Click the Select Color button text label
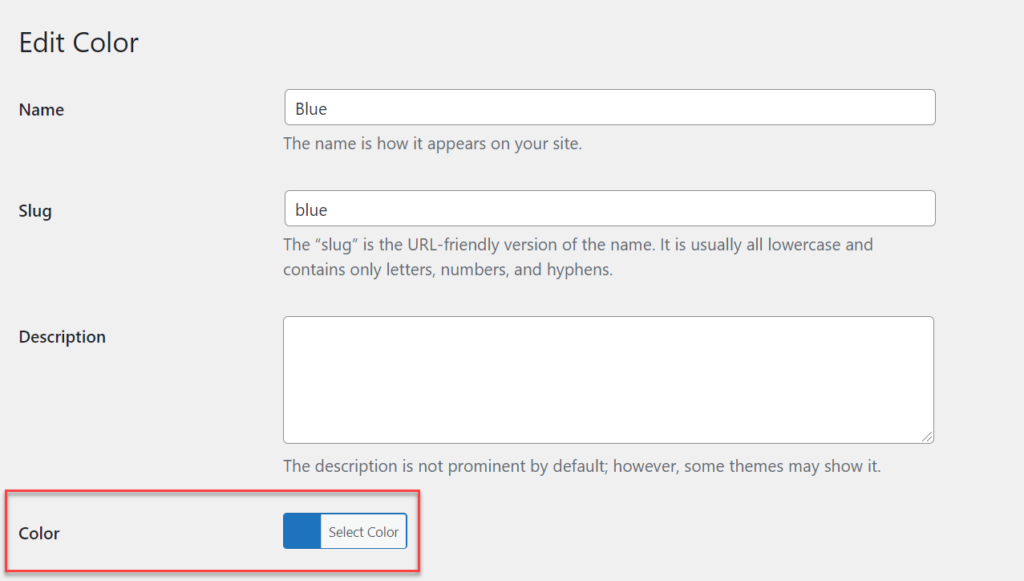This screenshot has width=1024, height=581. tap(363, 531)
